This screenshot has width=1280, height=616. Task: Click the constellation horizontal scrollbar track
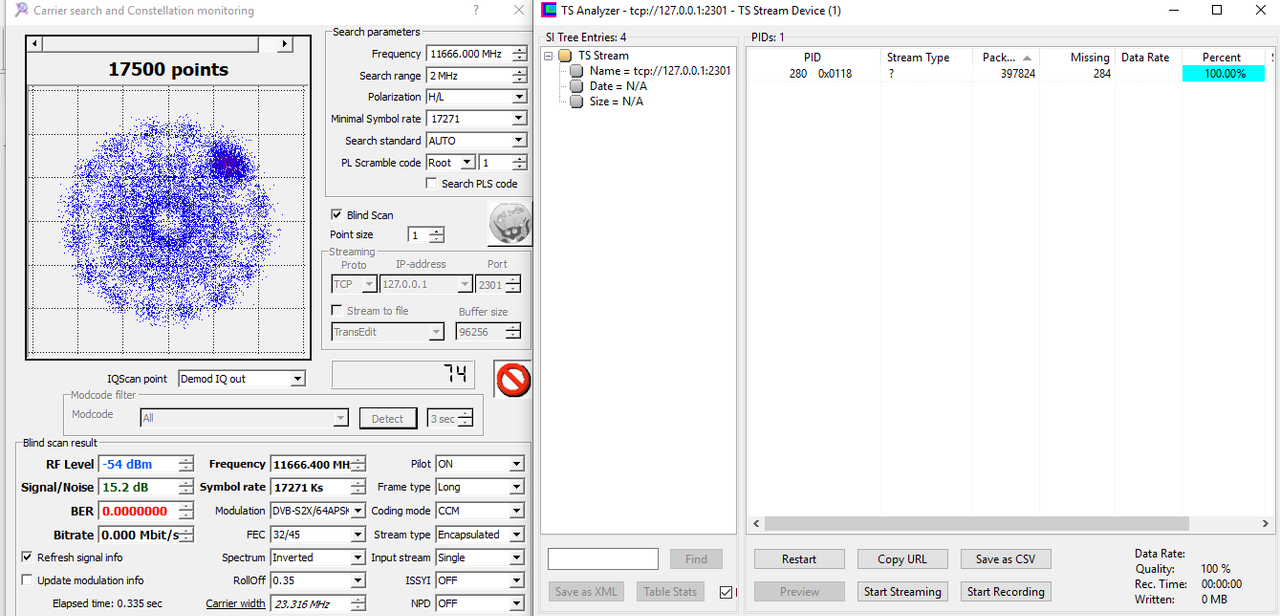pyautogui.click(x=160, y=45)
